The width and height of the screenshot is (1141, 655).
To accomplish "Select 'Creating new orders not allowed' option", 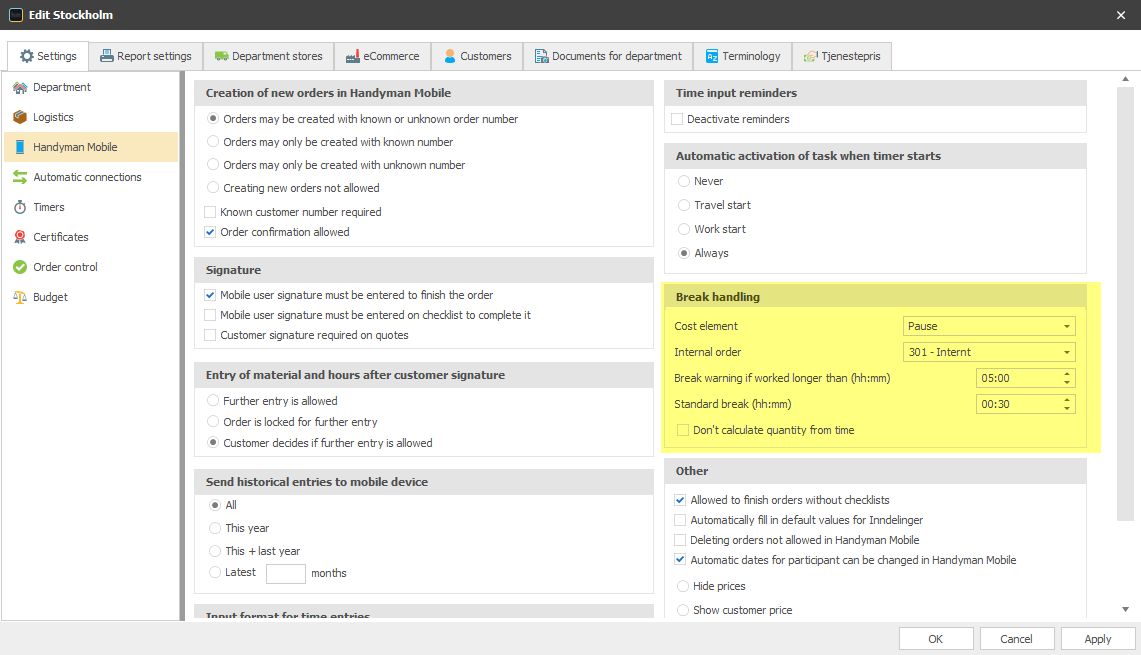I will [x=213, y=188].
